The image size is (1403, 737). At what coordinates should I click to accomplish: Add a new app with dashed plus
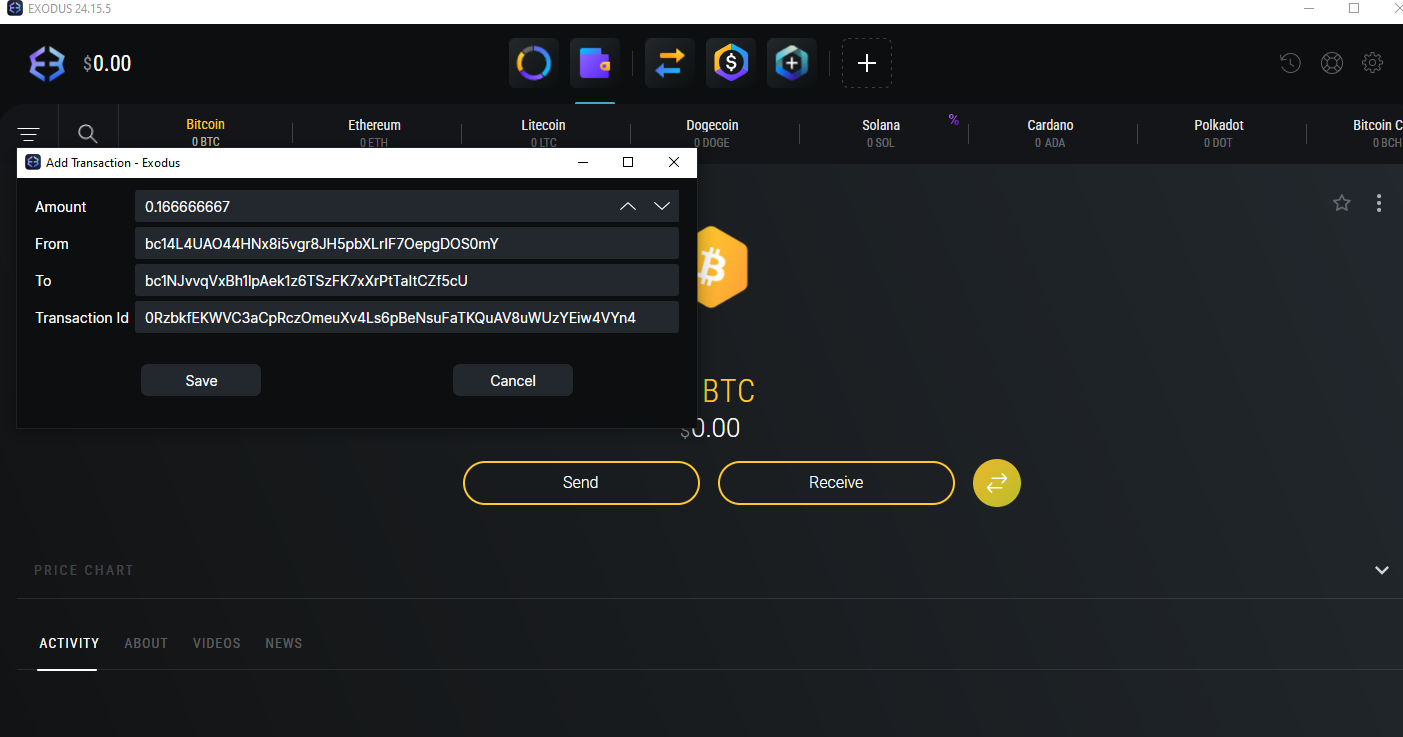(867, 64)
